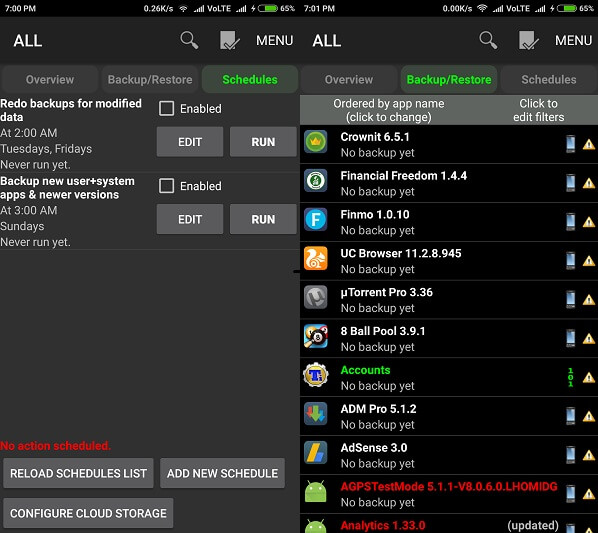Tap the battery indicator on the 7:00 PM status bar
Image resolution: width=598 pixels, height=533 pixels.
(x=268, y=8)
